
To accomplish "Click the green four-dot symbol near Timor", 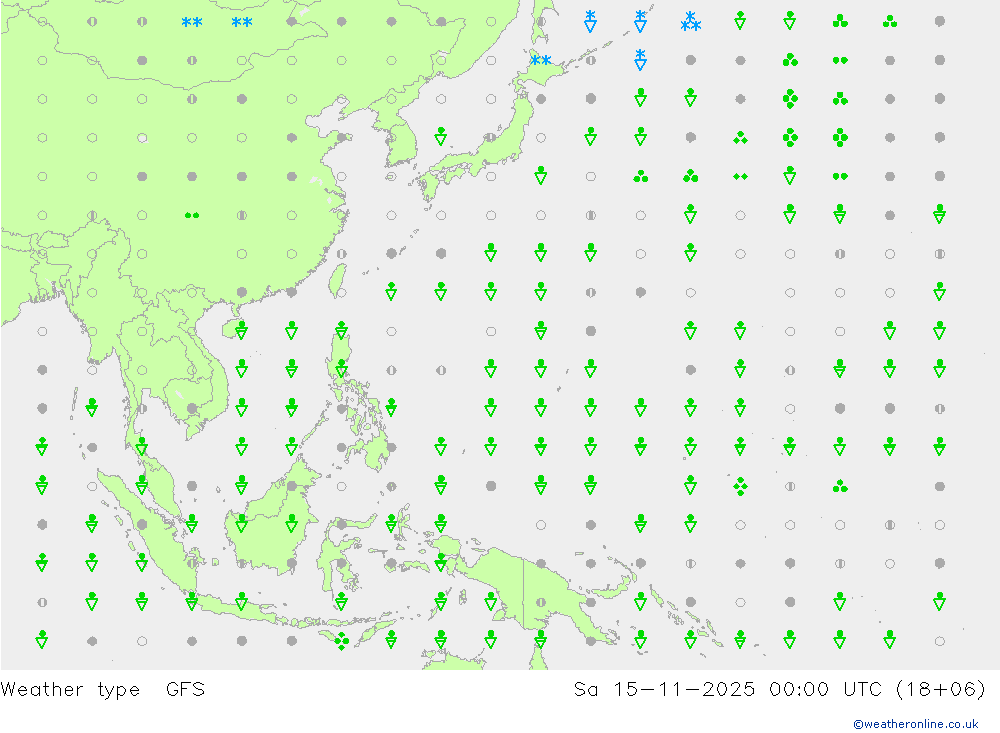I will tap(342, 641).
